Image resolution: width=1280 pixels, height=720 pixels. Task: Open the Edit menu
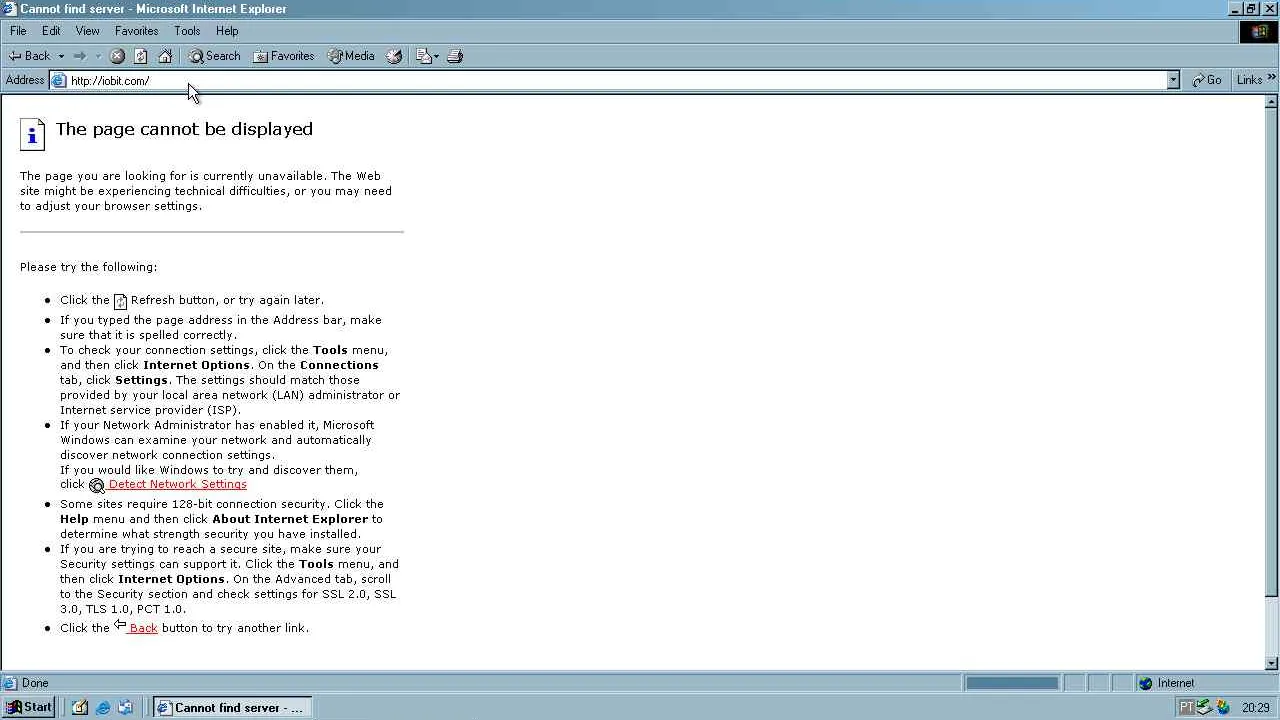coord(51,31)
